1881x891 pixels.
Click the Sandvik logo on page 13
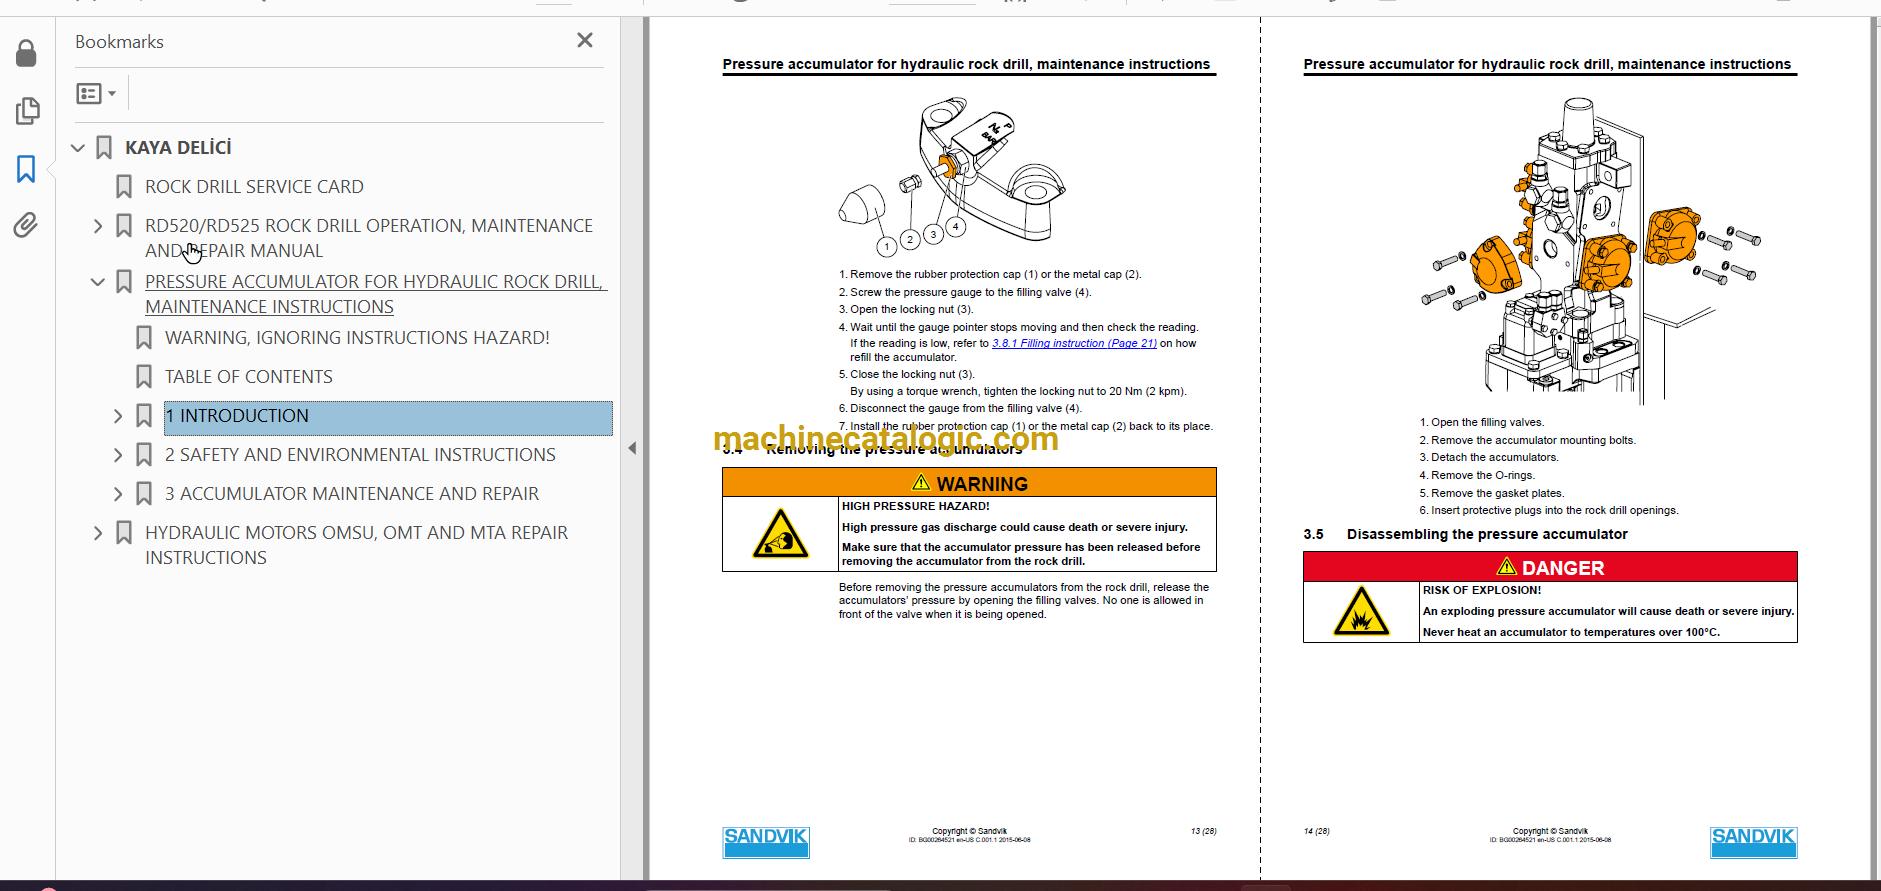[x=766, y=842]
